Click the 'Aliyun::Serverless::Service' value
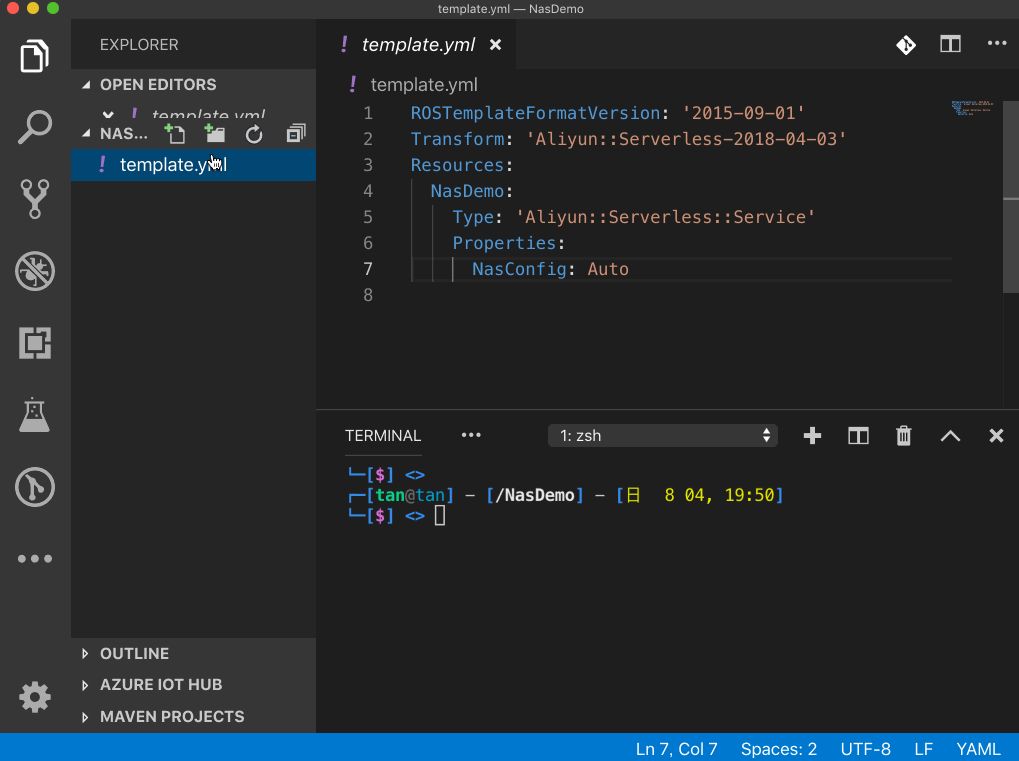The width and height of the screenshot is (1019, 761). coord(665,217)
